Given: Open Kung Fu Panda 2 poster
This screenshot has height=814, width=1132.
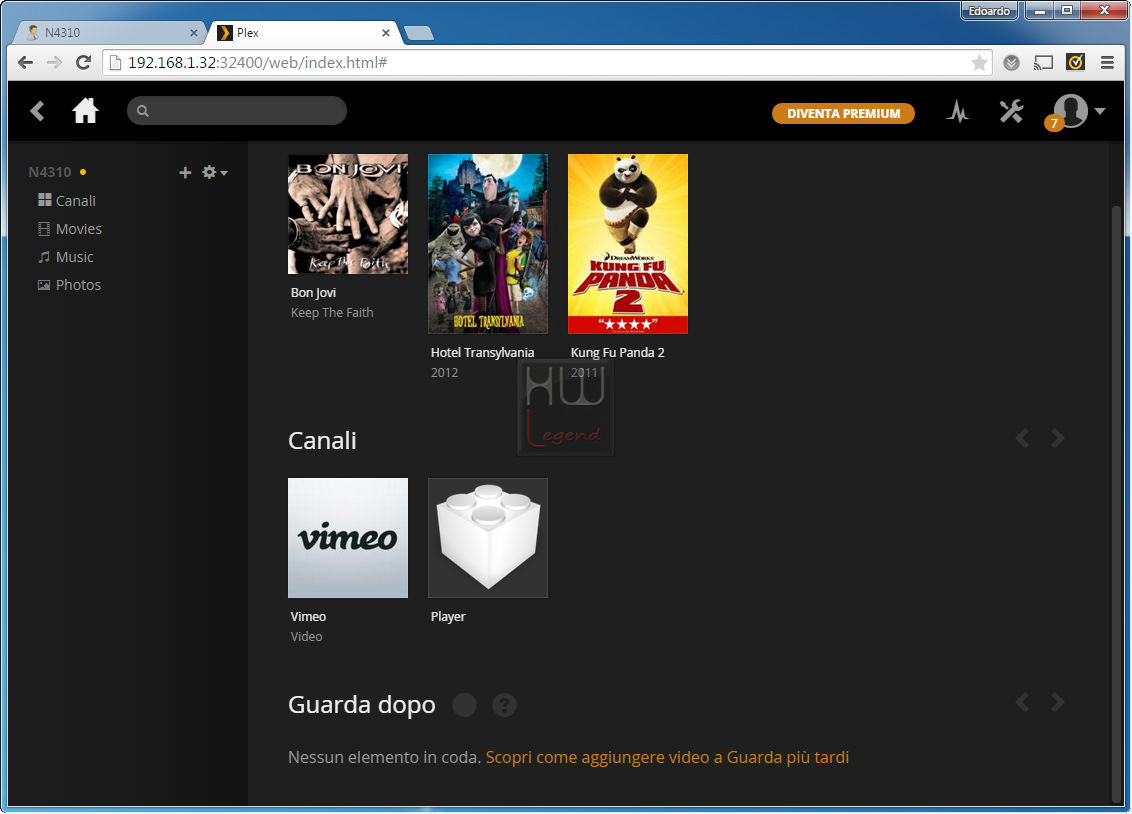Looking at the screenshot, I should point(628,244).
